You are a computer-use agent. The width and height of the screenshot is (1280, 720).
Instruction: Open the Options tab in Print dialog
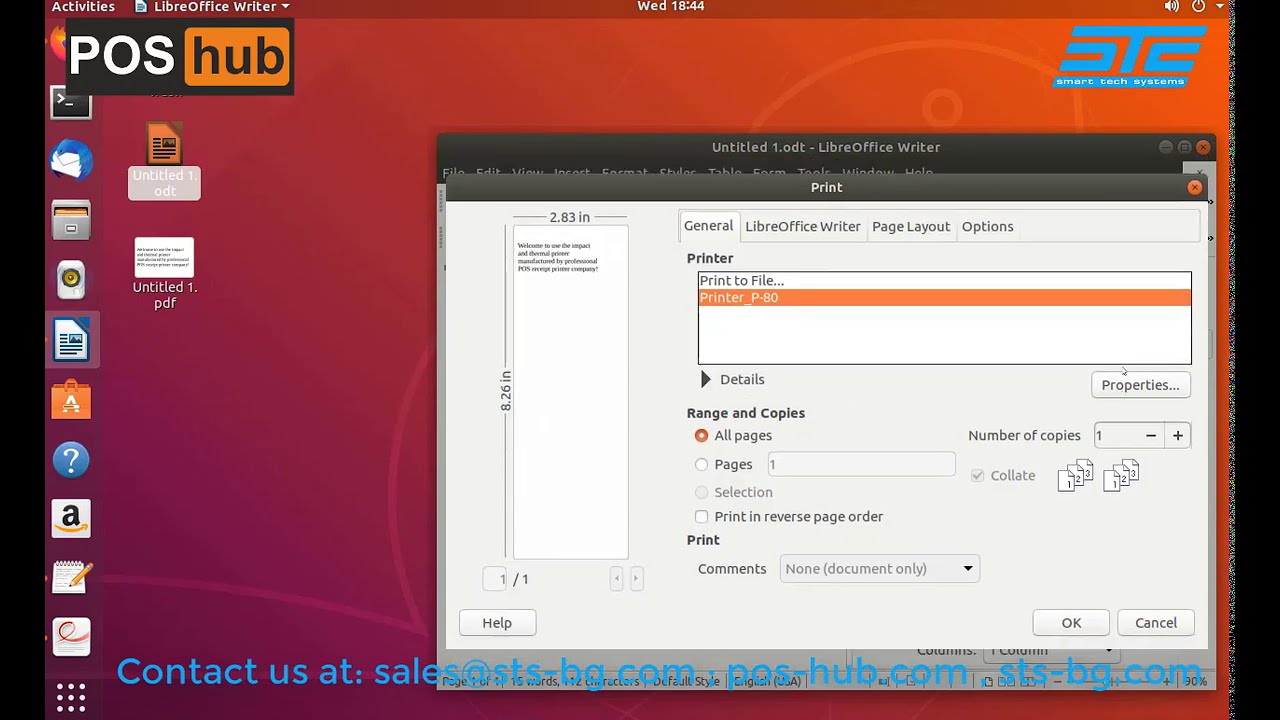[x=987, y=226]
